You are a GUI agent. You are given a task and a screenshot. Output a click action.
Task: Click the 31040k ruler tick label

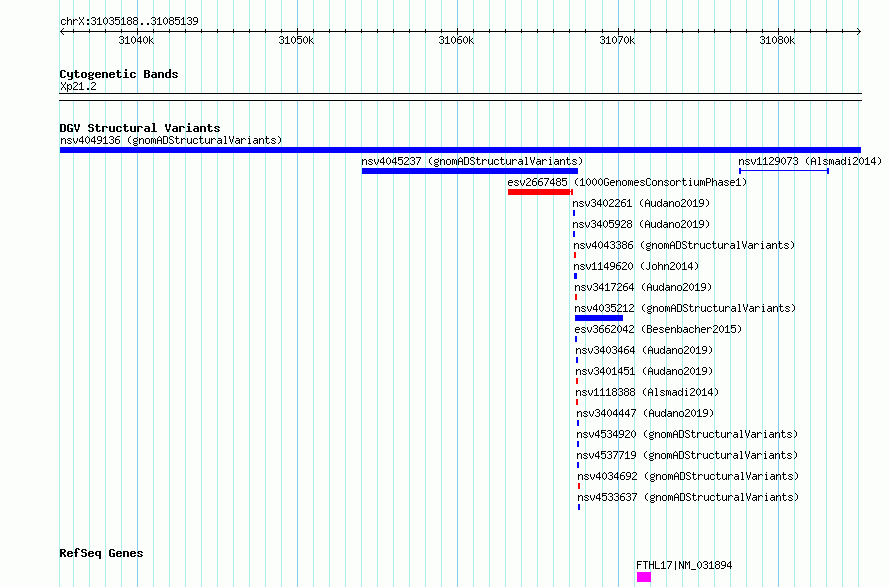point(136,40)
